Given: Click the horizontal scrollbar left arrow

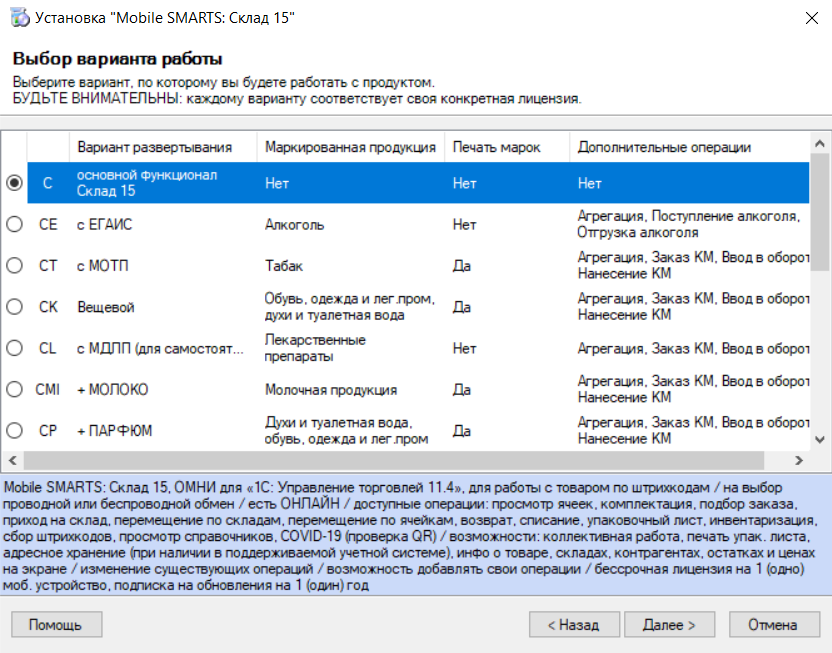Looking at the screenshot, I should (13, 460).
